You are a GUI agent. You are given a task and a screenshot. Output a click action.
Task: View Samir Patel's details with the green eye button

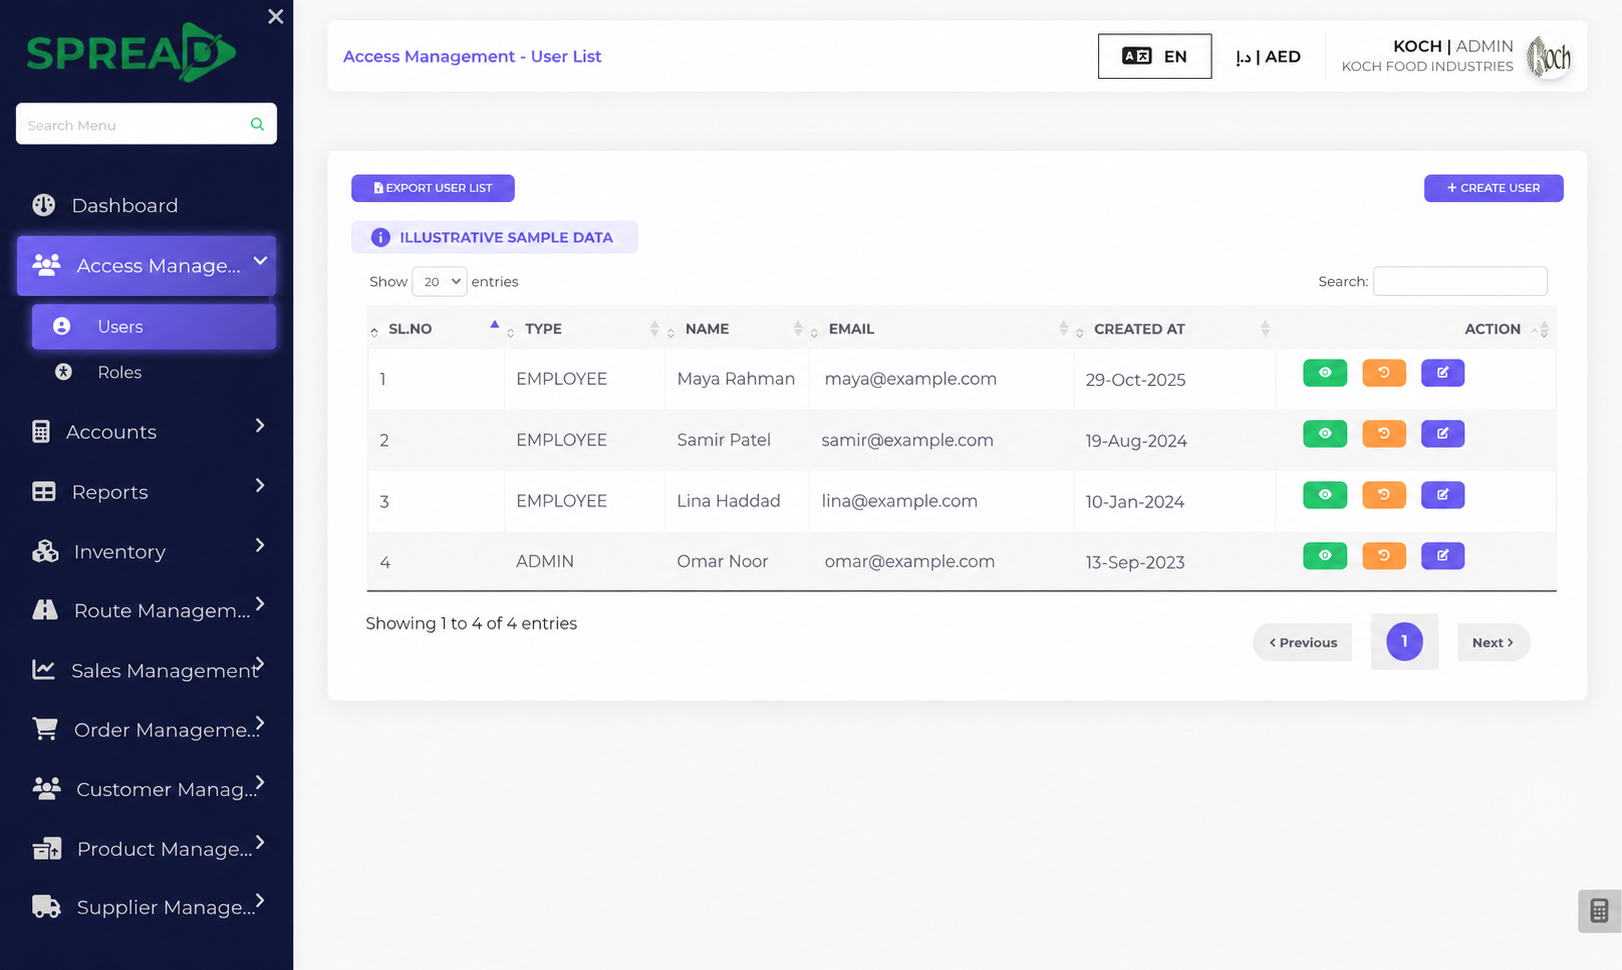1324,434
